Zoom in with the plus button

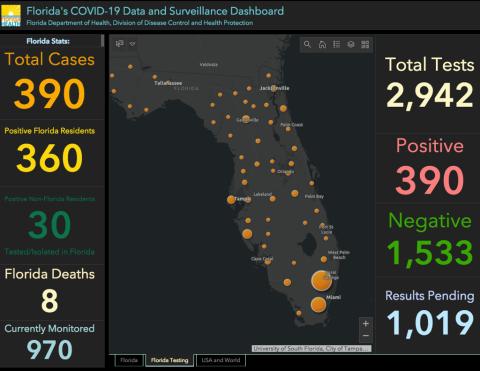366,324
